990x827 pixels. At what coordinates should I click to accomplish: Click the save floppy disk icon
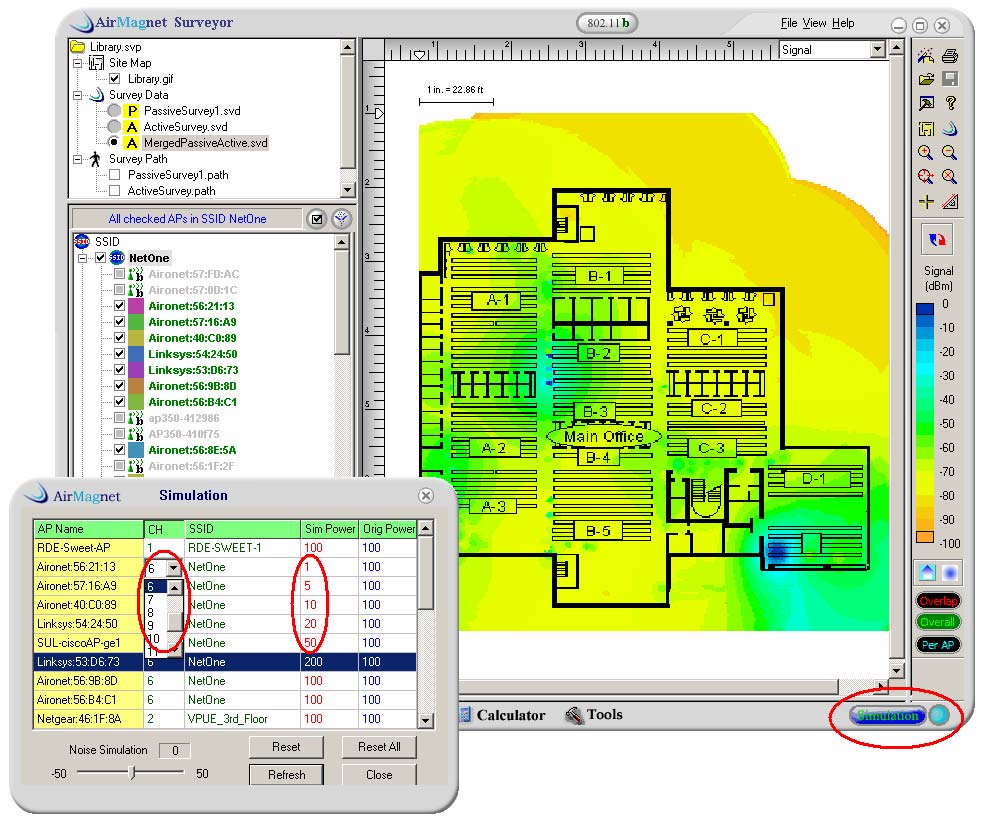950,79
